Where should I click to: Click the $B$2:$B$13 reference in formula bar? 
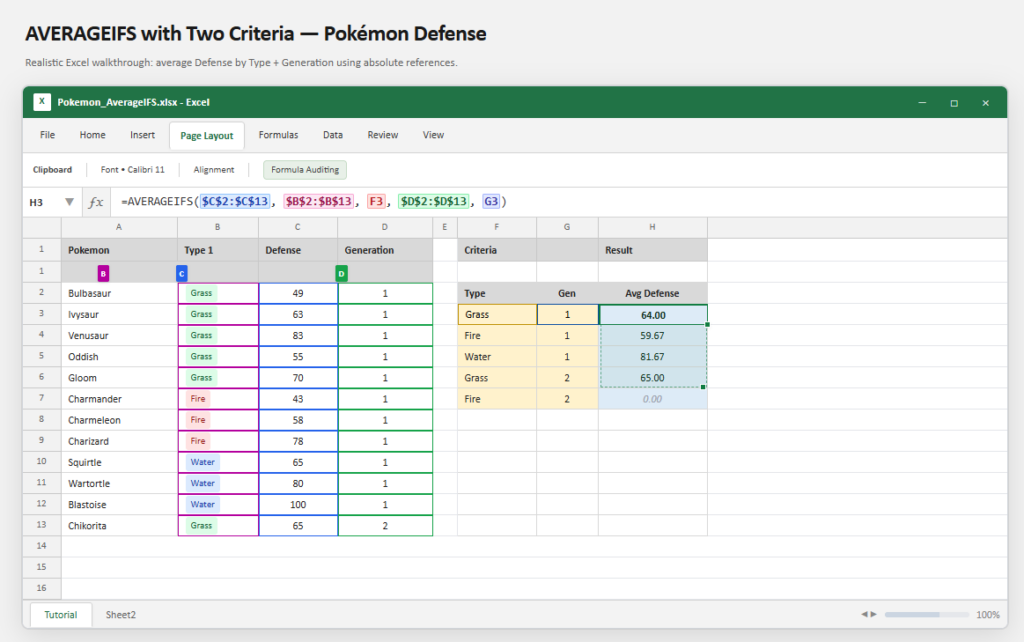click(x=319, y=201)
